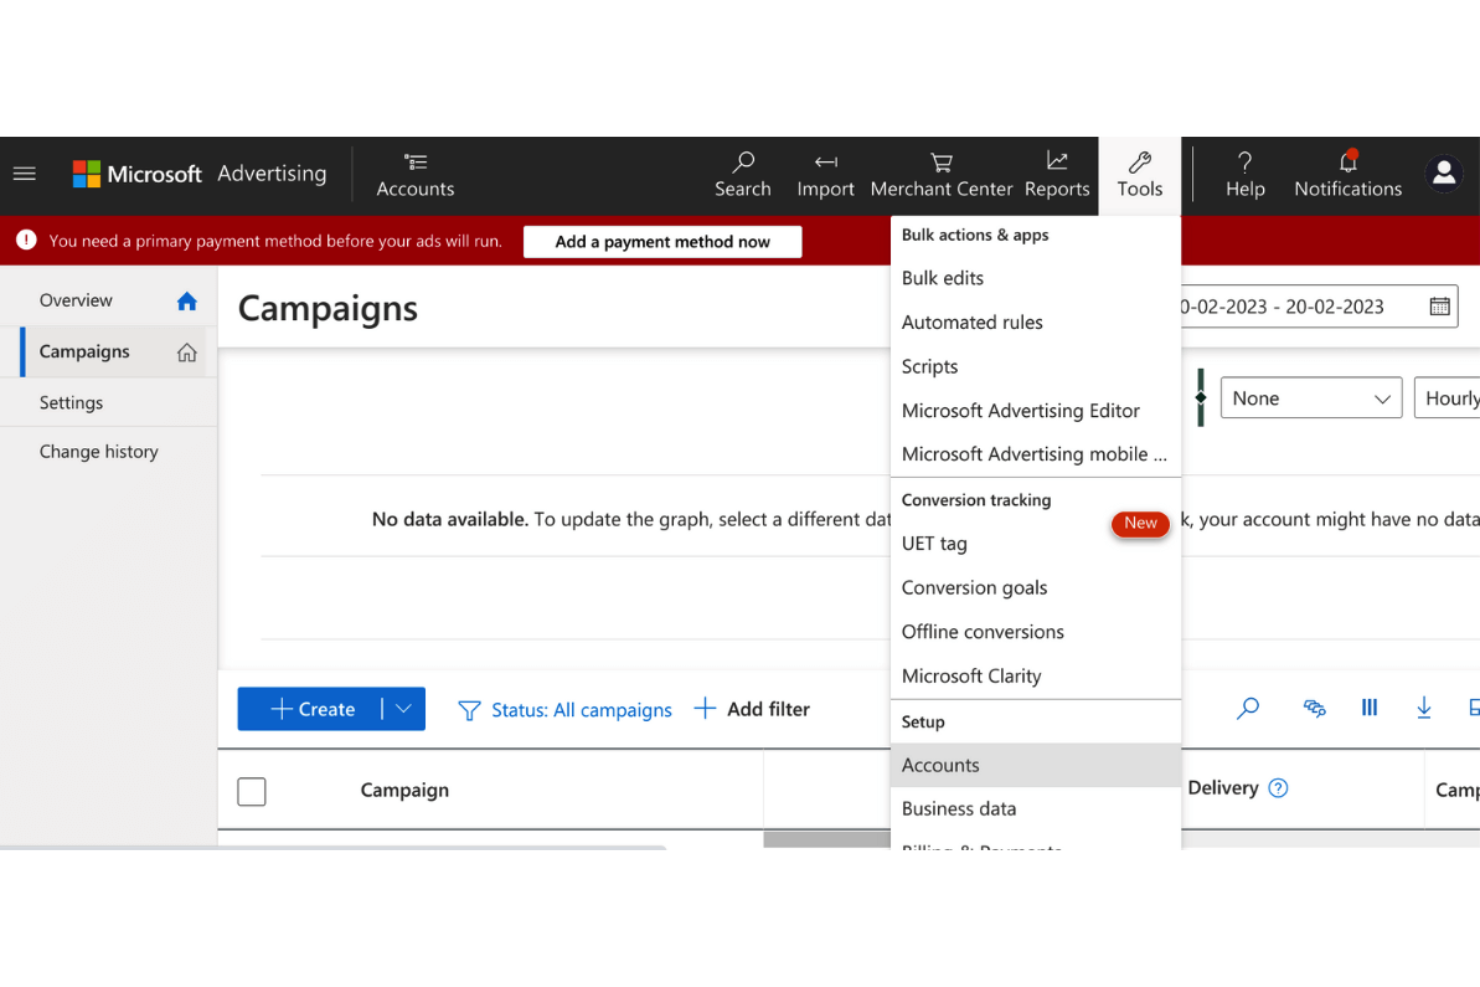The height and width of the screenshot is (987, 1480).
Task: Open Business data menu item
Action: (1035, 808)
